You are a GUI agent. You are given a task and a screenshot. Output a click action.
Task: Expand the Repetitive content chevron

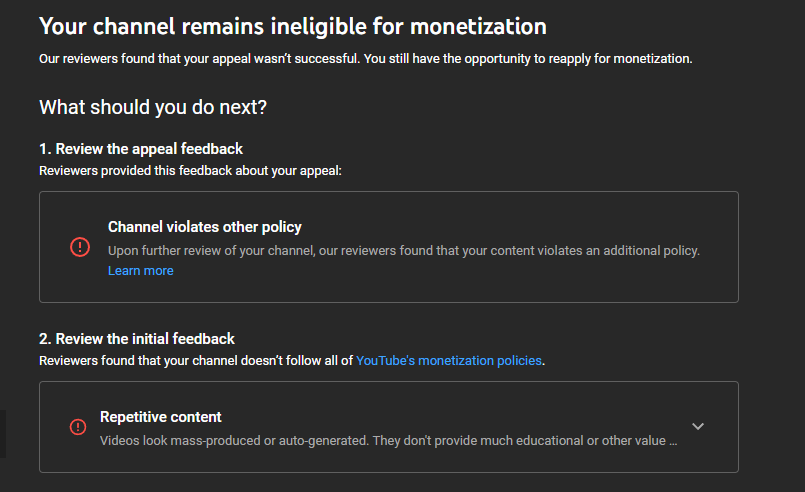click(x=698, y=426)
